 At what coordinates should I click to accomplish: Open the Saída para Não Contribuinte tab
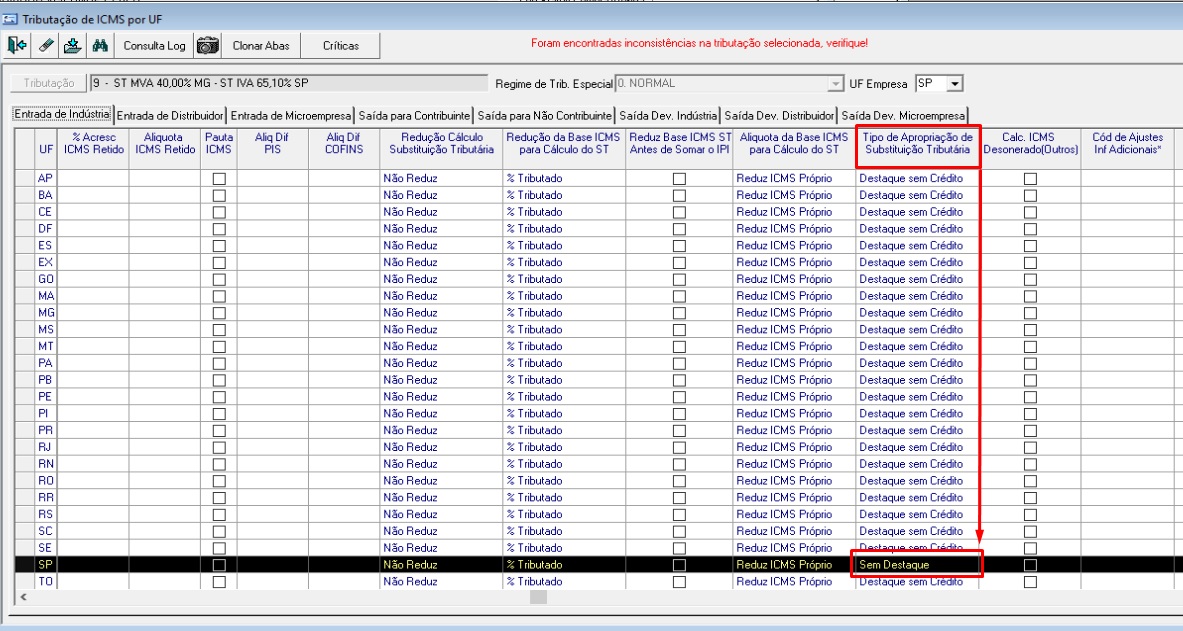tap(545, 115)
